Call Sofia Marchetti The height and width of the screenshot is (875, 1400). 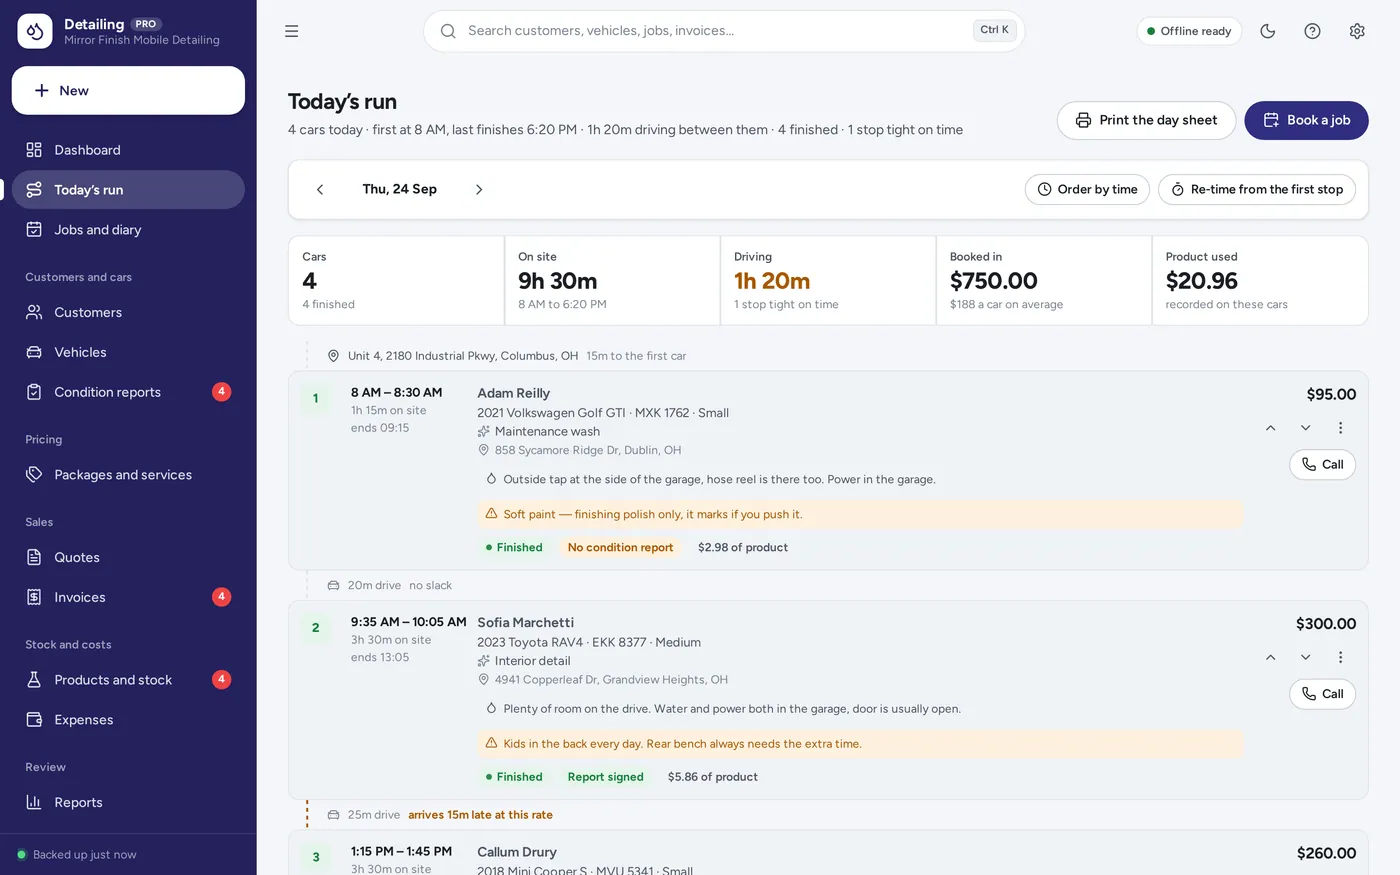[1322, 694]
